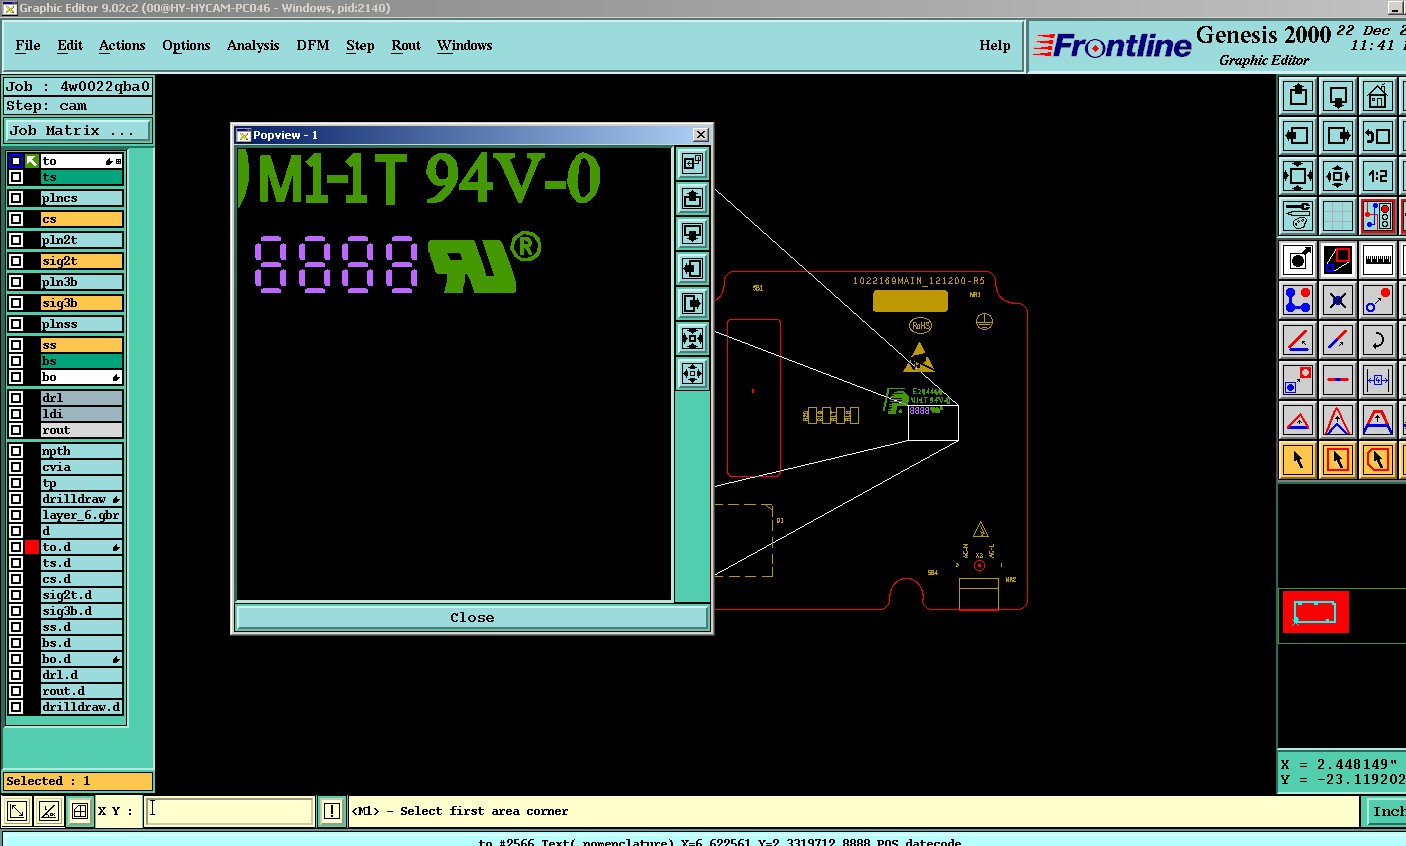Viewport: 1406px width, 846px height.
Task: Click the arrow in red rectangle select icon
Action: 1338,460
